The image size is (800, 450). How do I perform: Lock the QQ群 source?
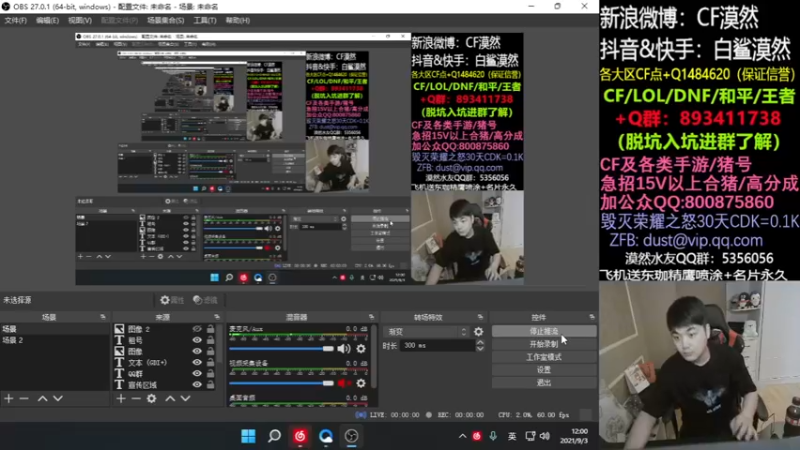click(210, 373)
